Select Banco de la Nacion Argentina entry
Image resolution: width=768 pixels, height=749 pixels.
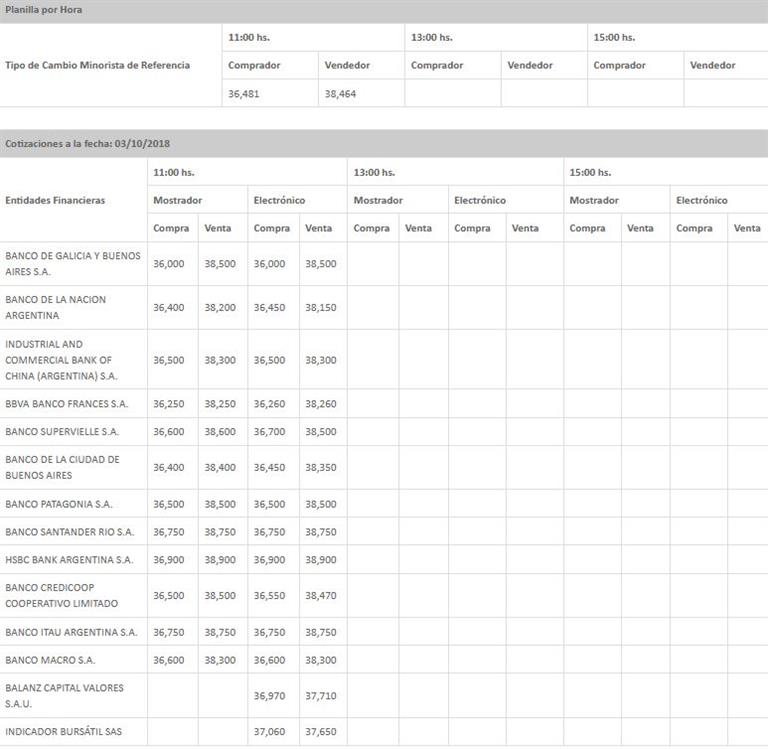click(56, 307)
